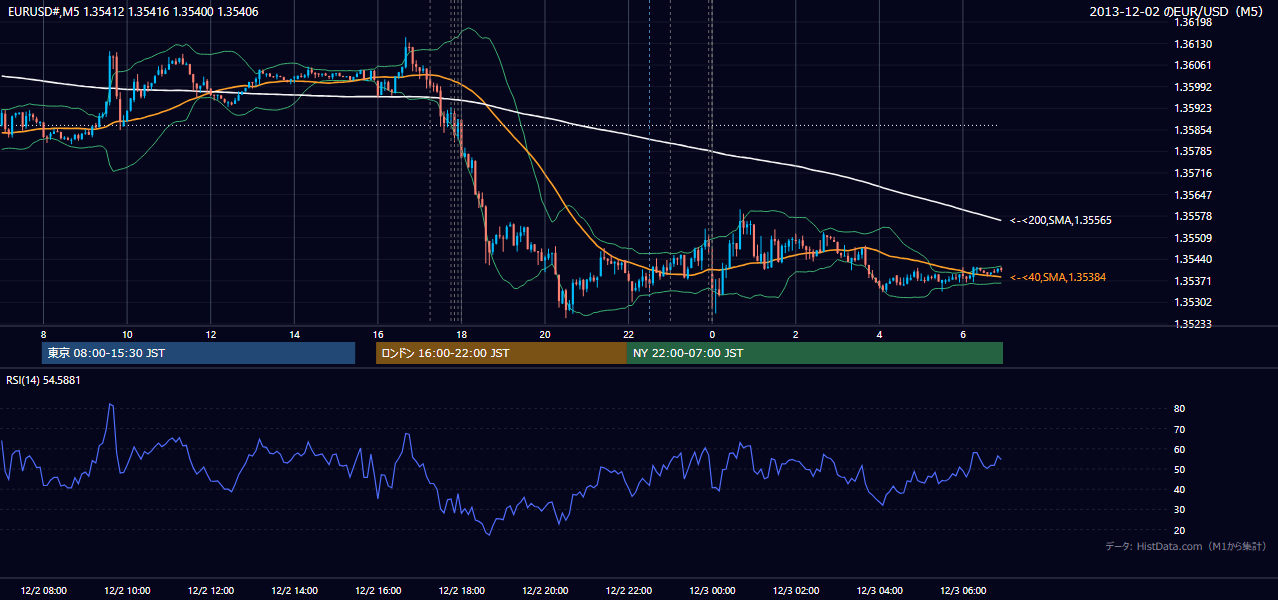This screenshot has width=1278, height=600.
Task: Click the RSI 70 level label
Action: pyautogui.click(x=1180, y=429)
